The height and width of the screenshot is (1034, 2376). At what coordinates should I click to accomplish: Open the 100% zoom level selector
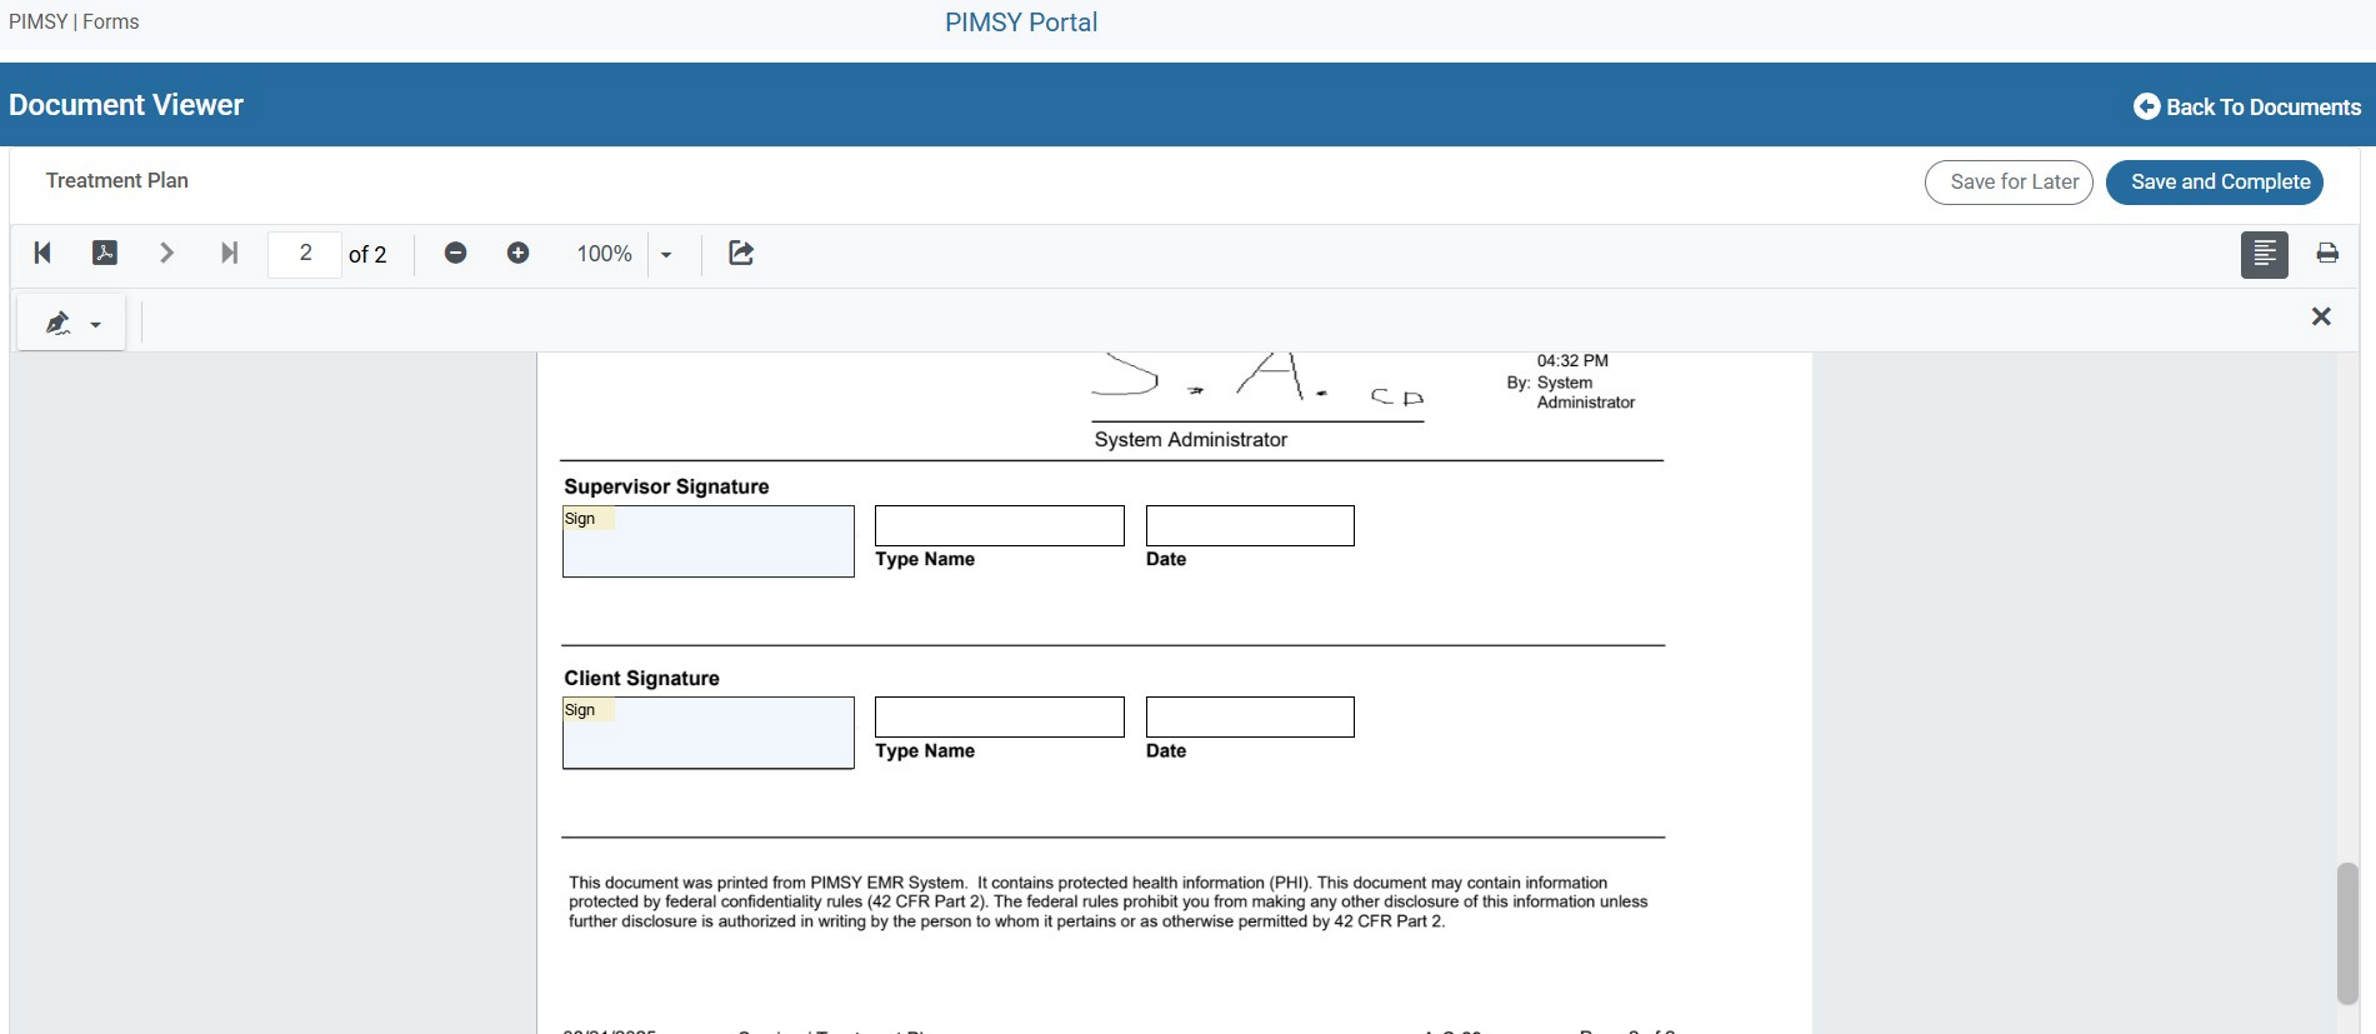[x=603, y=253]
